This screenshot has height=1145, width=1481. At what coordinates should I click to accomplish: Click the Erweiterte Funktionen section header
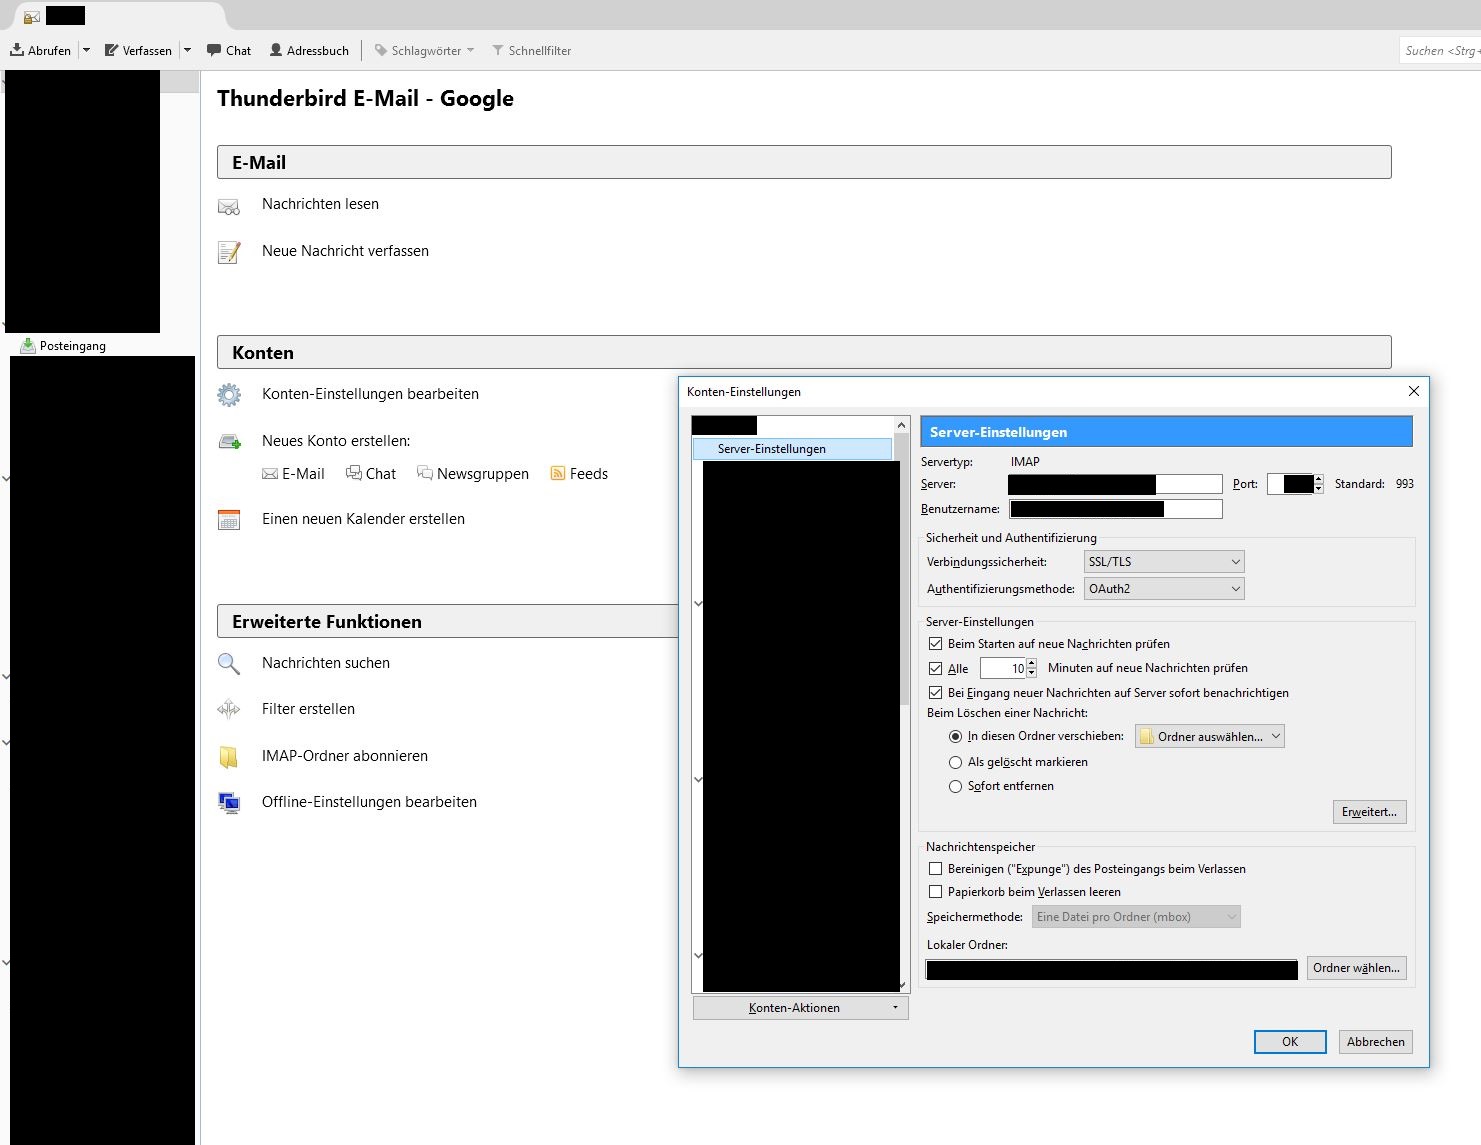pos(447,621)
